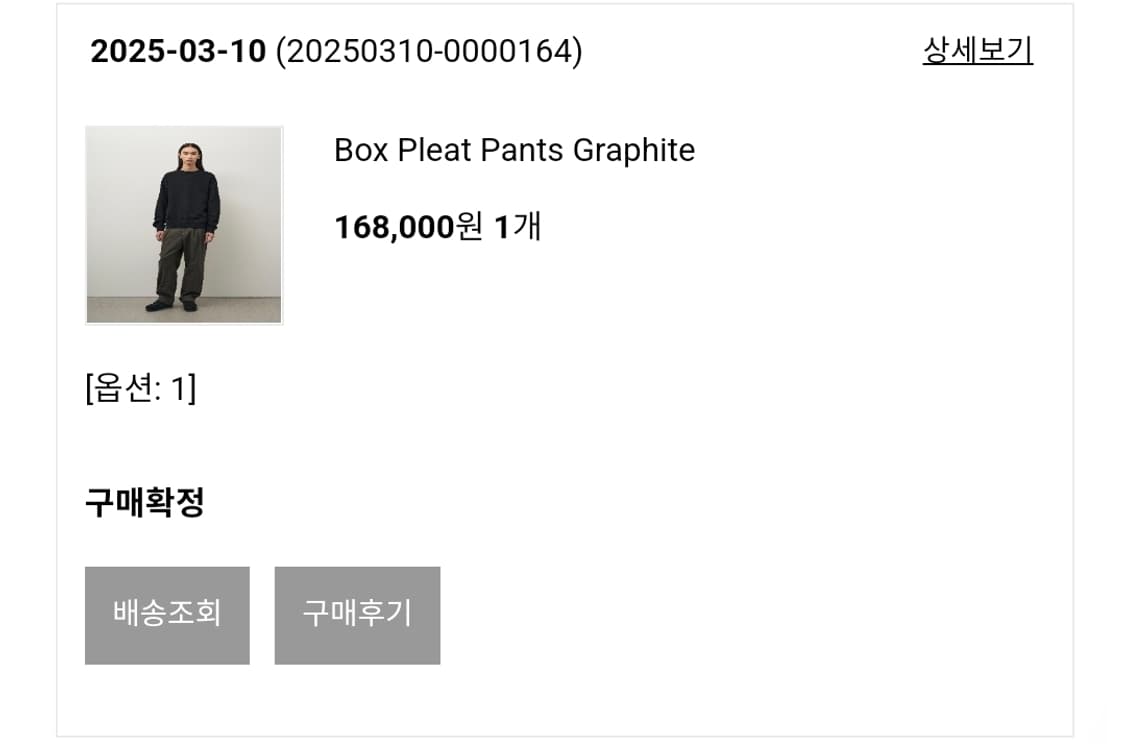Click the [옵션: 1] option text

141,387
